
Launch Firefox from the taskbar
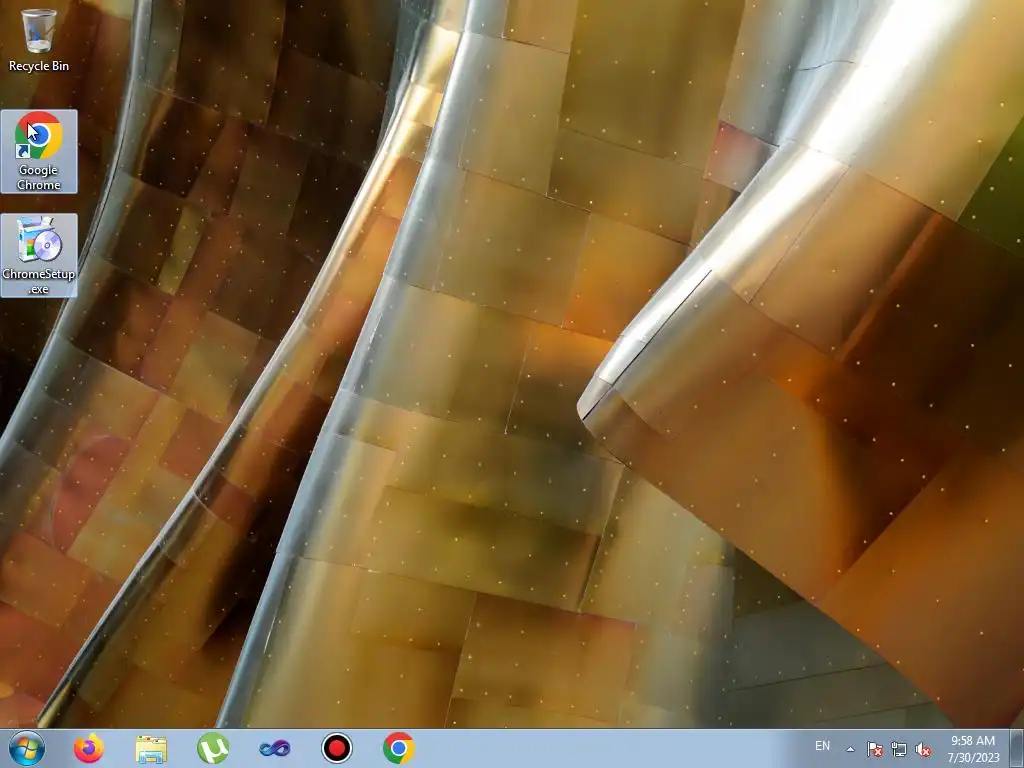89,748
